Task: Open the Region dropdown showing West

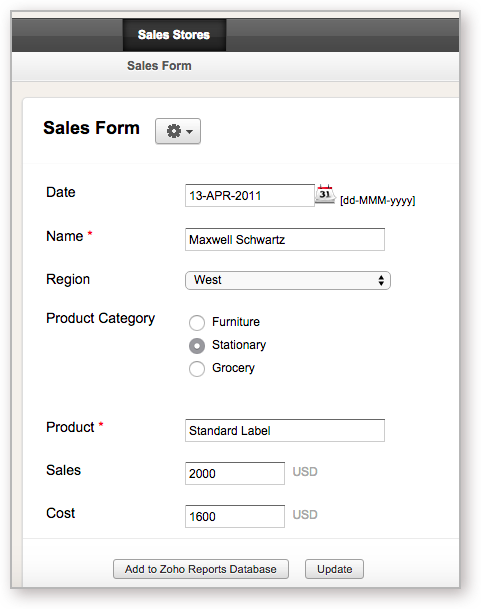Action: (x=288, y=280)
